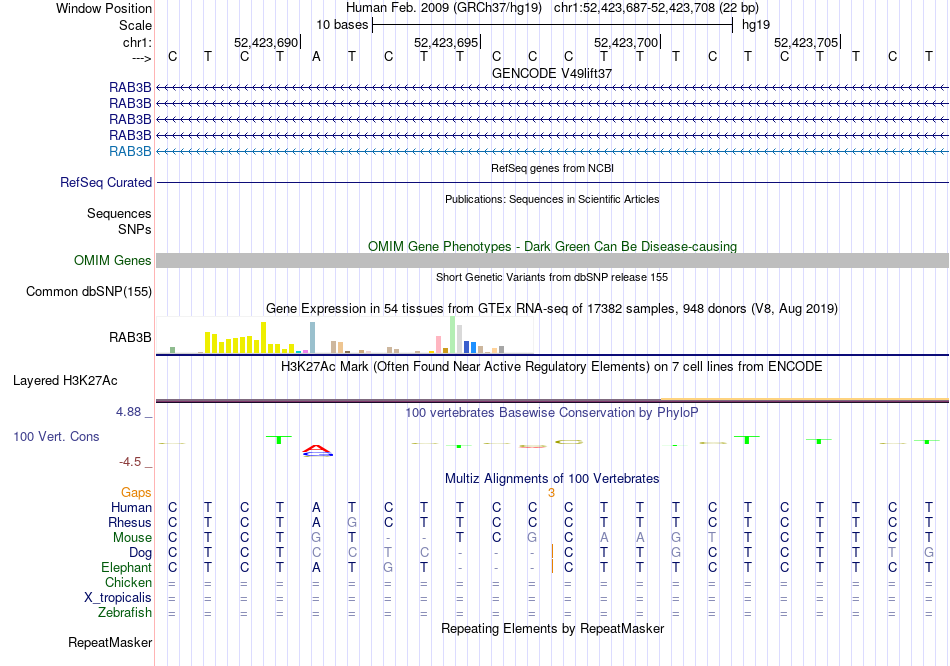Click the topmost RAB3B transcript label
Screen dimensions: 950x666
tap(130, 88)
